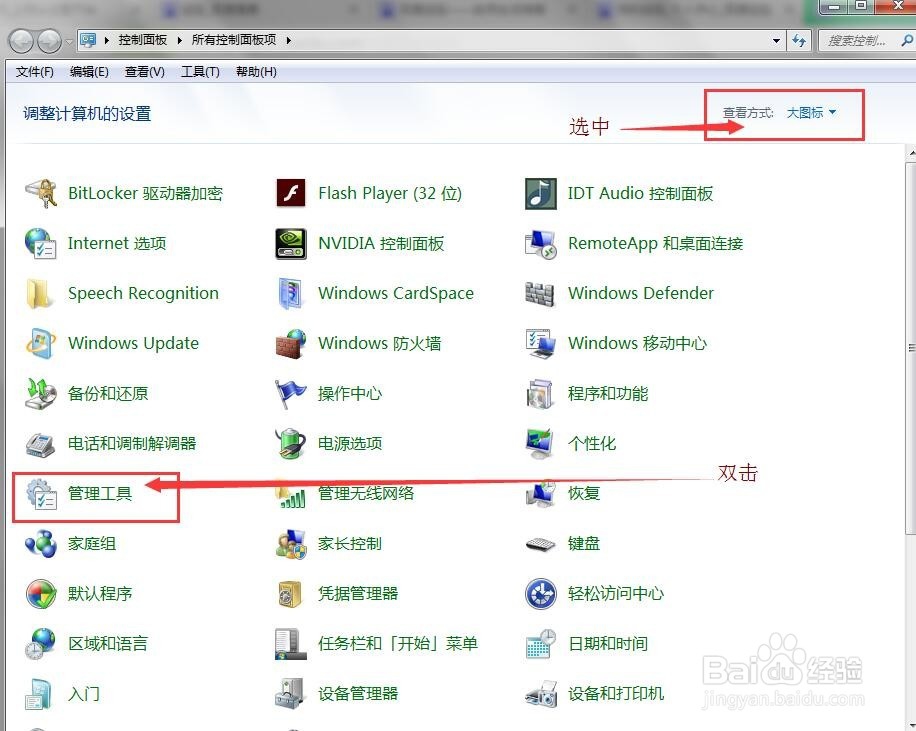The height and width of the screenshot is (731, 916).
Task: Click the vertical scrollbar thumb
Action: click(910, 348)
